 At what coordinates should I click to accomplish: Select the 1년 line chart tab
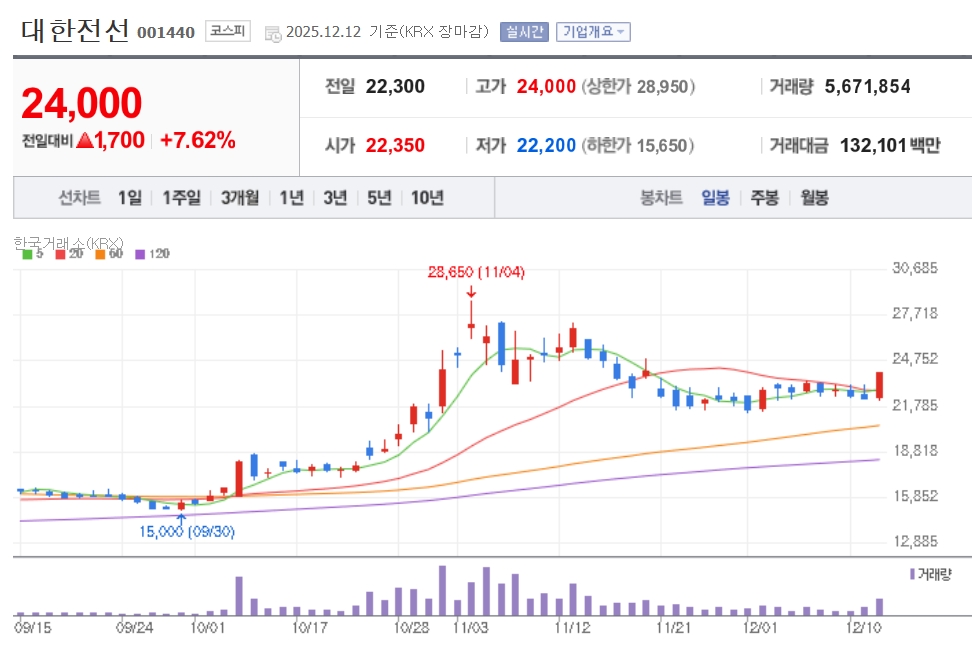tap(291, 198)
